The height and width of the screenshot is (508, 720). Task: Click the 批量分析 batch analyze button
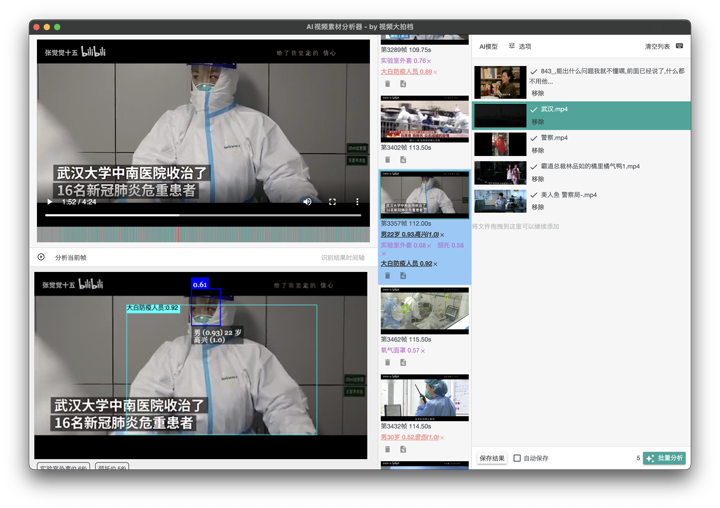(x=664, y=458)
